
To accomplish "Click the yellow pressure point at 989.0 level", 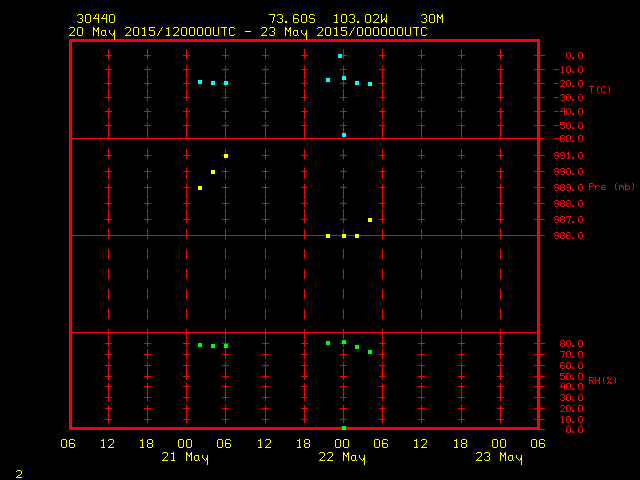I will pyautogui.click(x=200, y=188).
